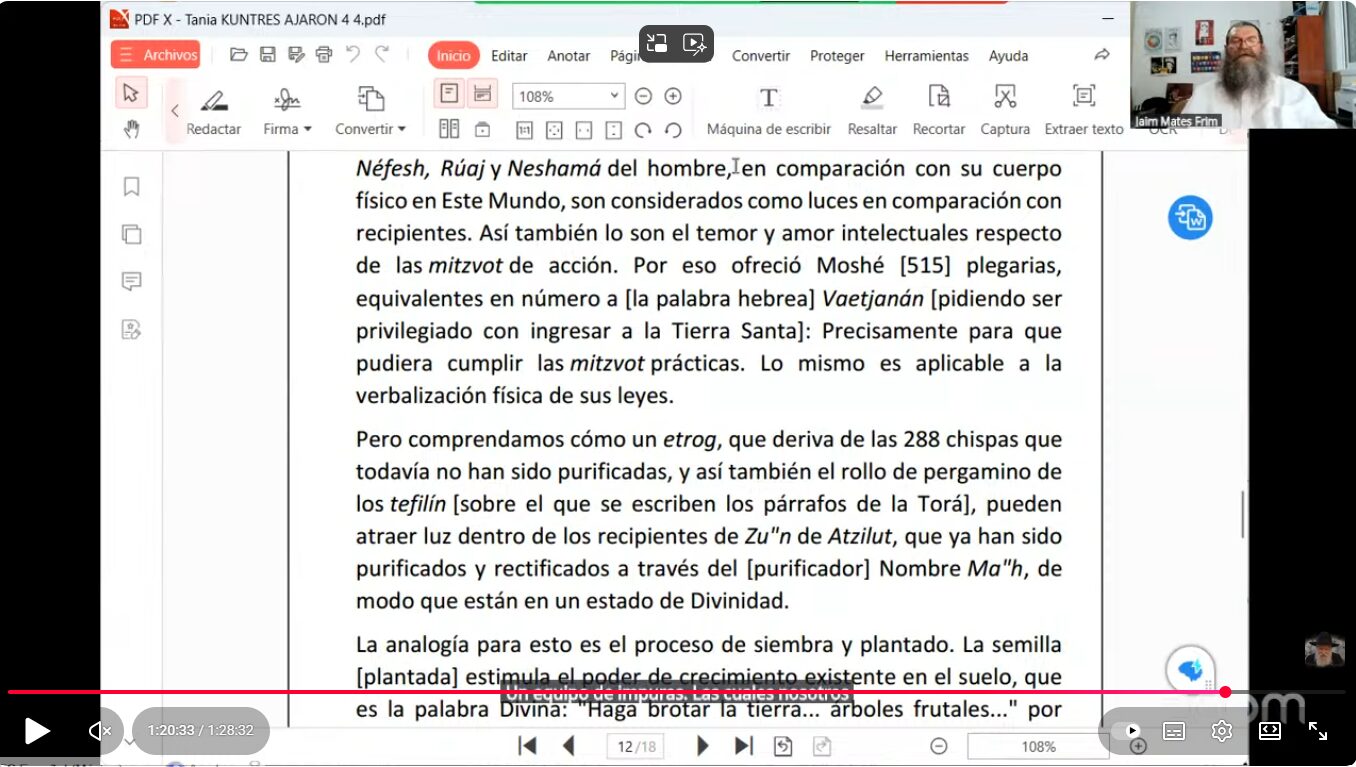Expand the Convertir toolbar dropdown

tap(370, 129)
